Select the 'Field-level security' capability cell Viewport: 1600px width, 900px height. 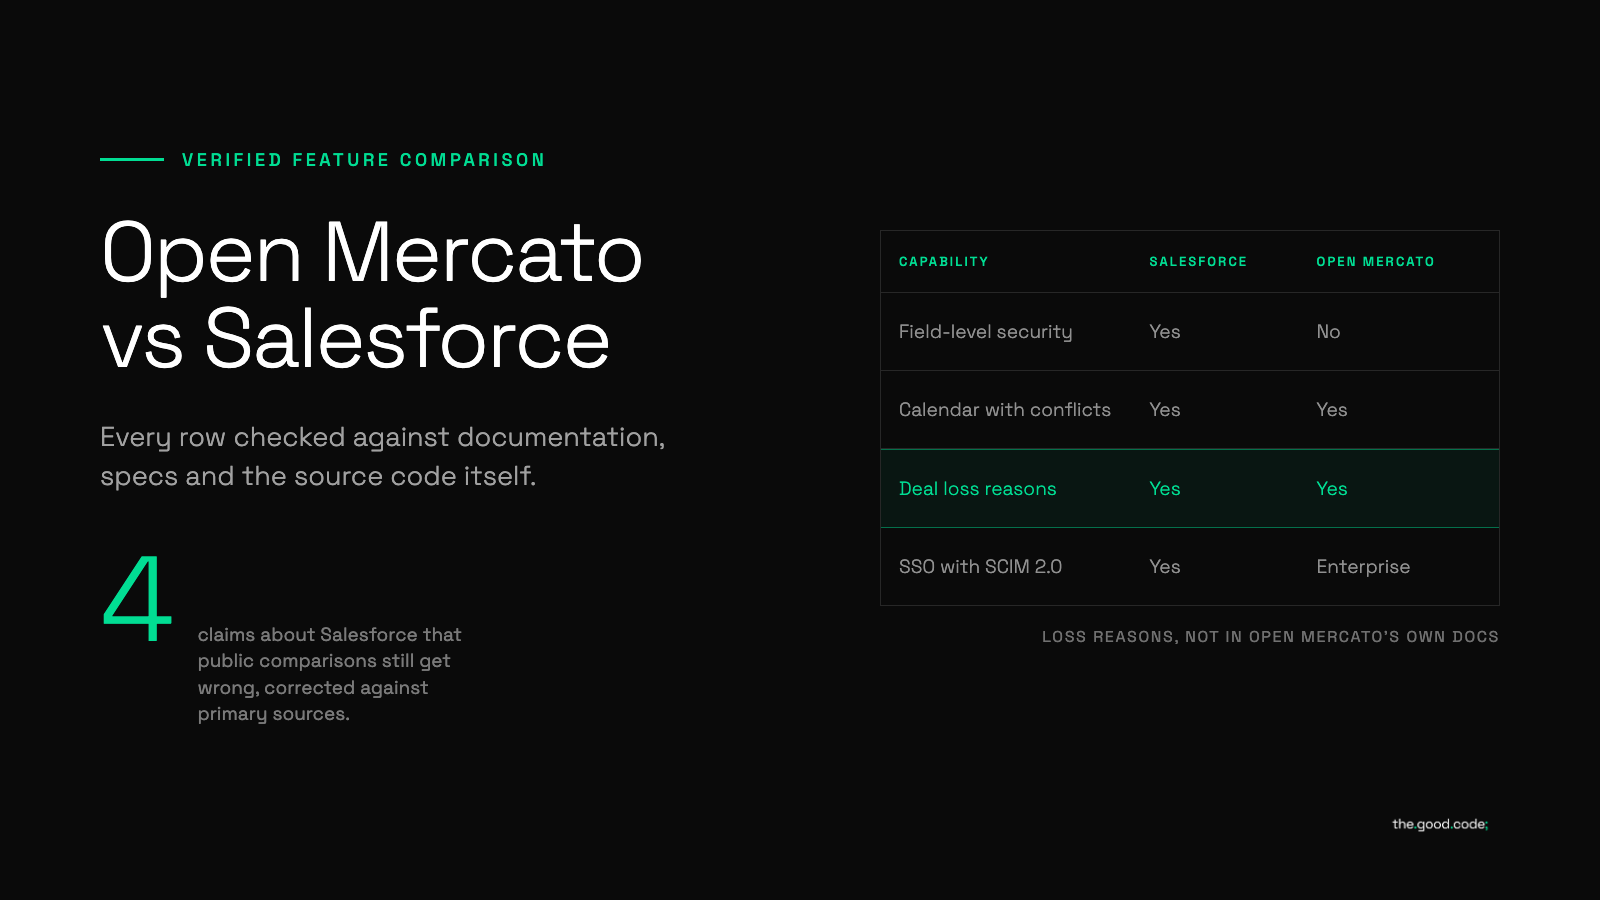click(985, 332)
